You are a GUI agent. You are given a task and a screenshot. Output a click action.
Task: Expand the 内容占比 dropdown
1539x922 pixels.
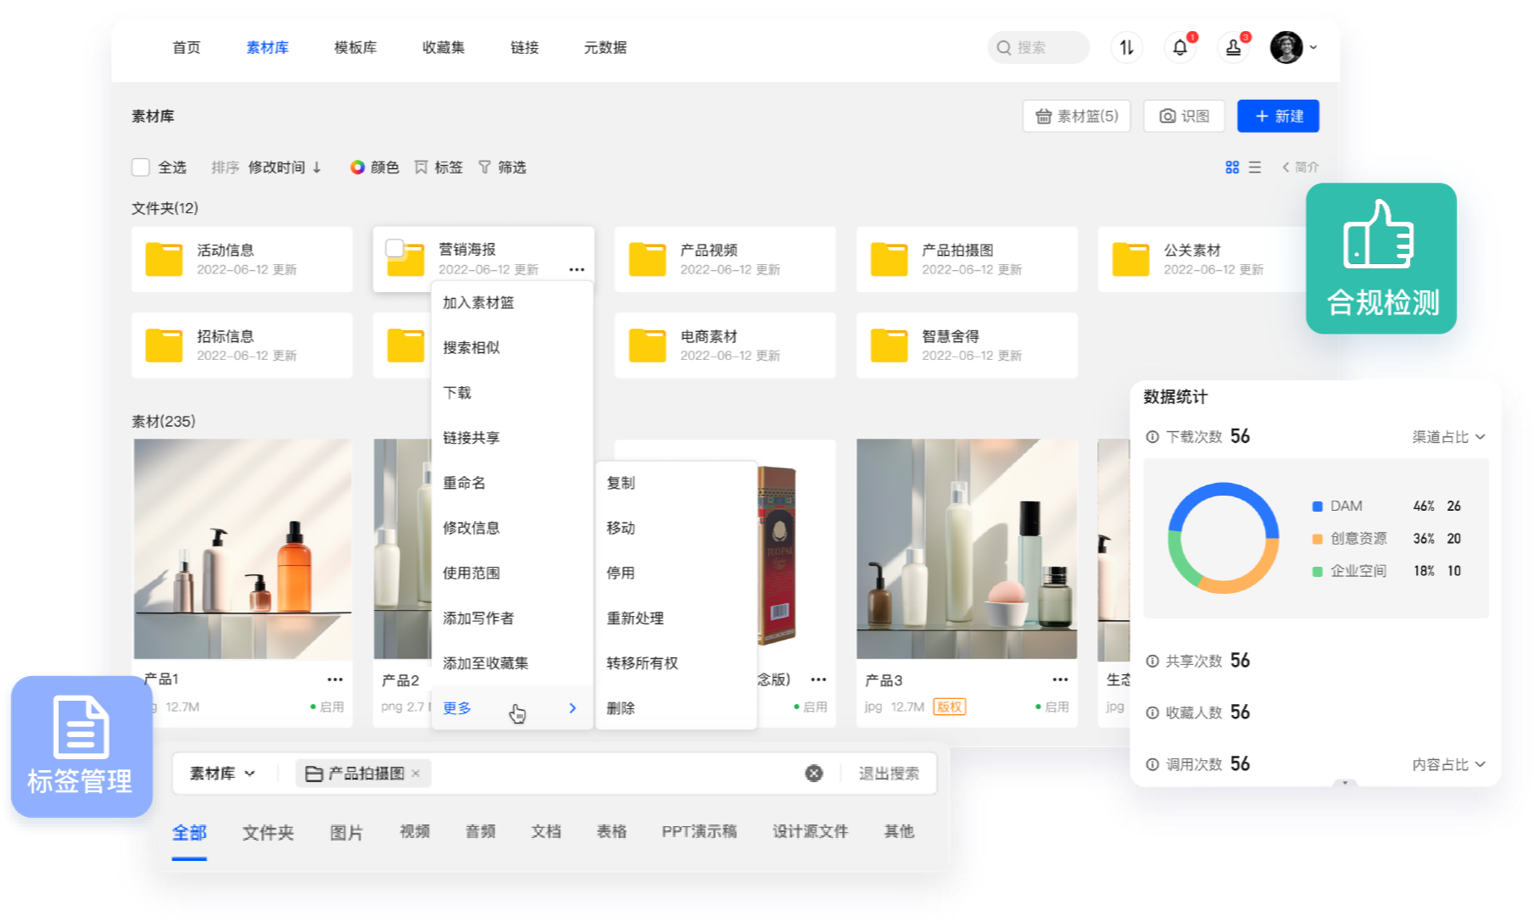point(1448,764)
